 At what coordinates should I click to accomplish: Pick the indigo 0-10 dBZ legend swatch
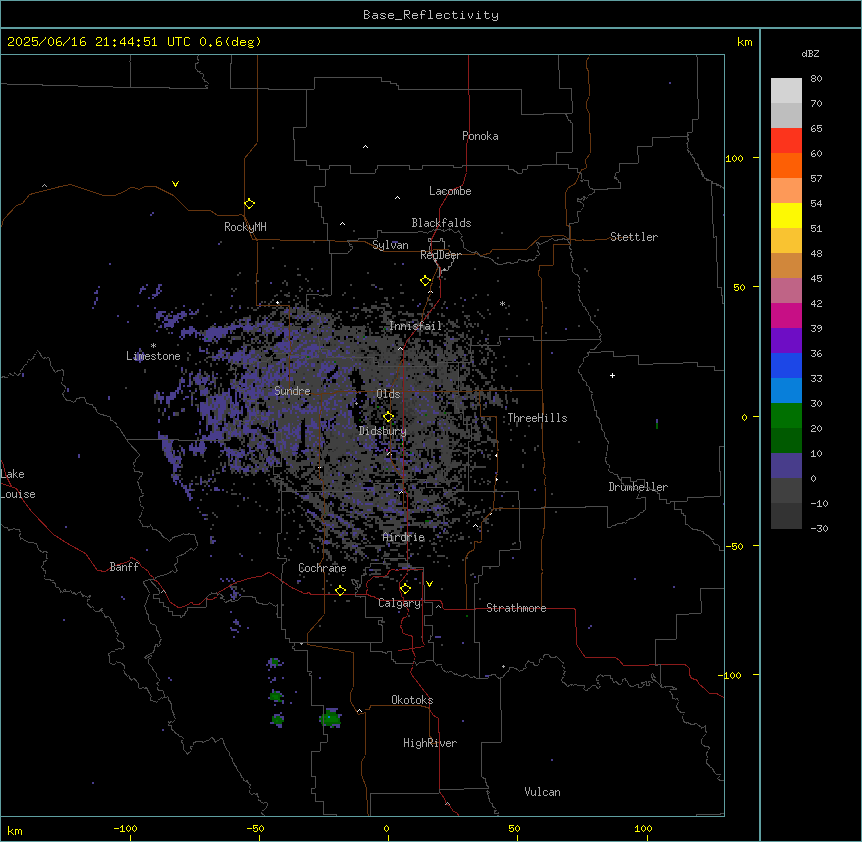click(x=786, y=466)
